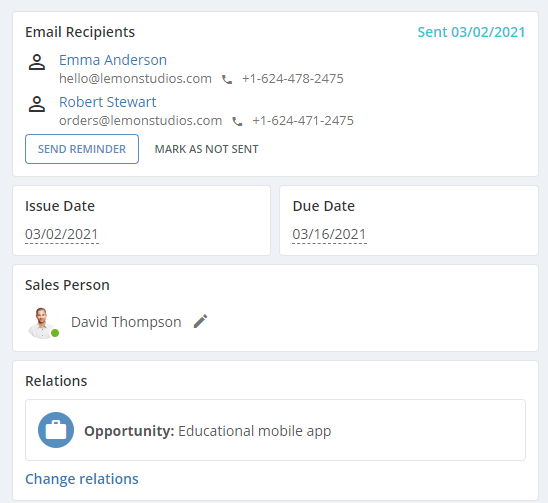The height and width of the screenshot is (503, 548).
Task: Click Mark As Not Sent
Action: pos(207,149)
